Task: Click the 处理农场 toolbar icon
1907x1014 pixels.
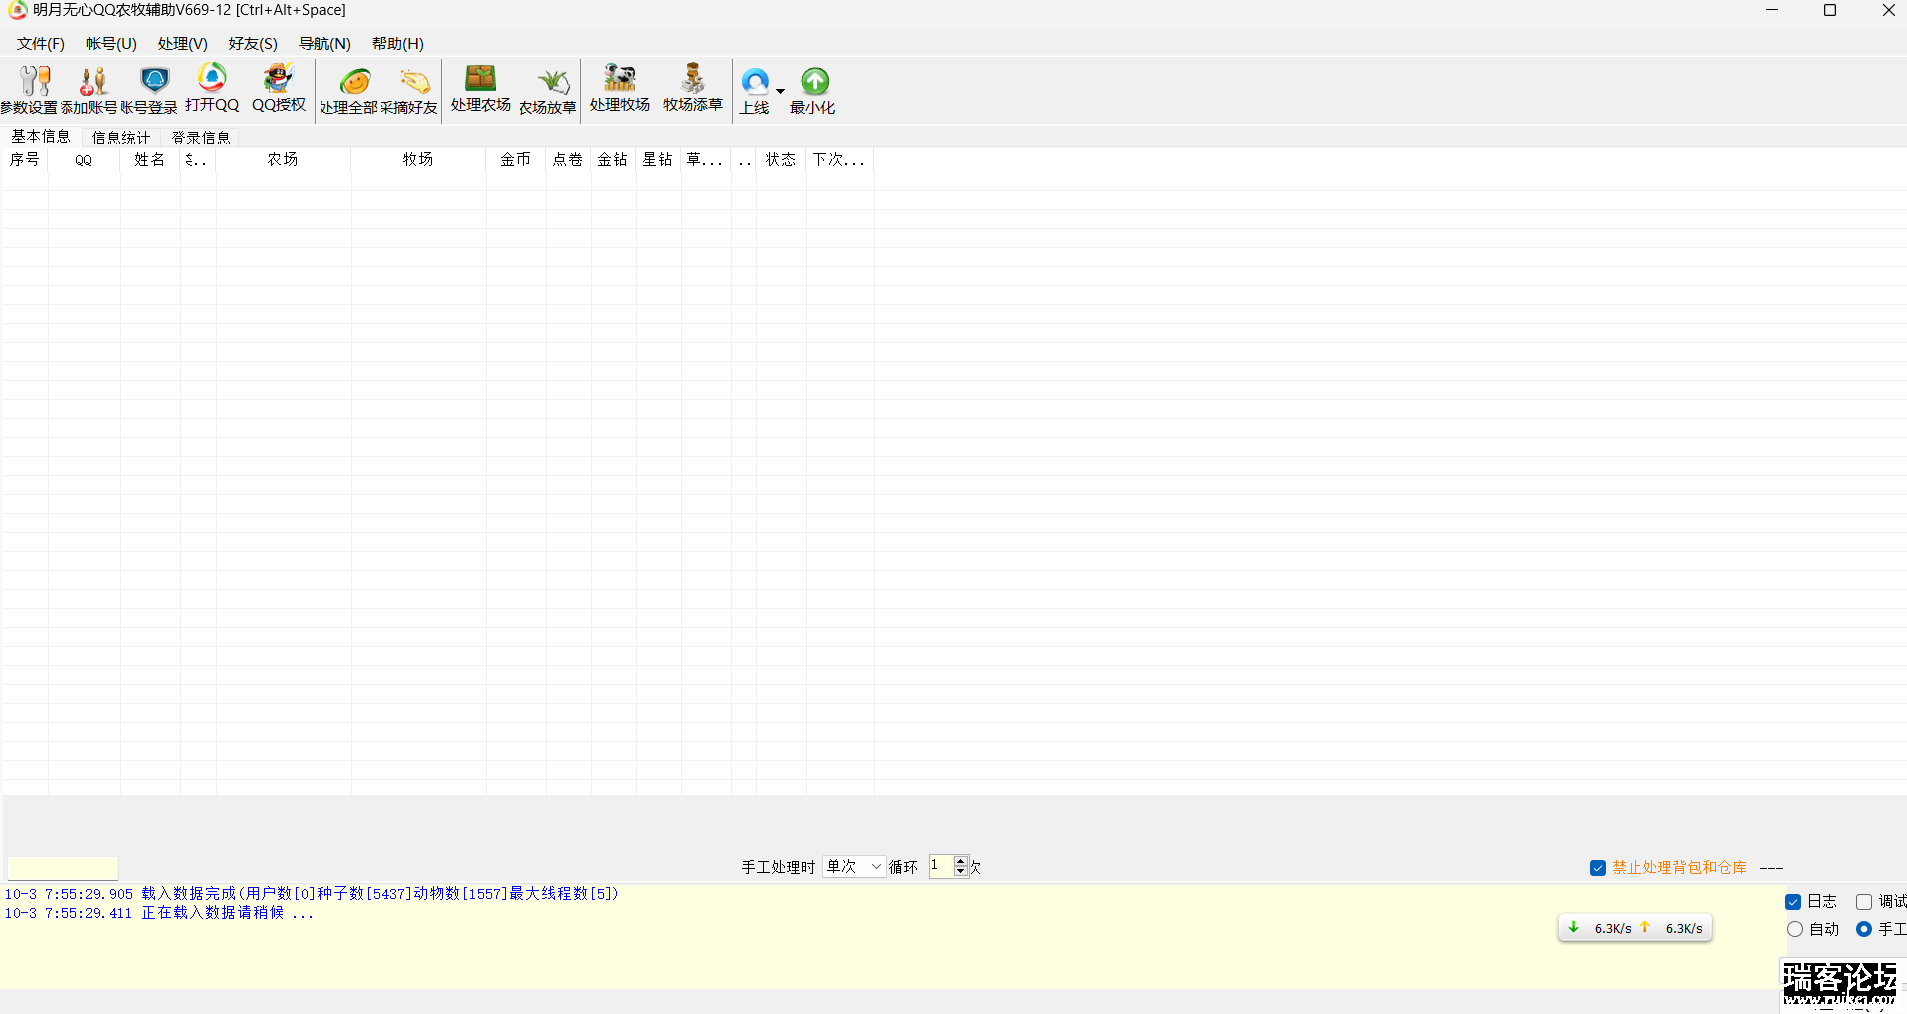Action: click(x=481, y=88)
